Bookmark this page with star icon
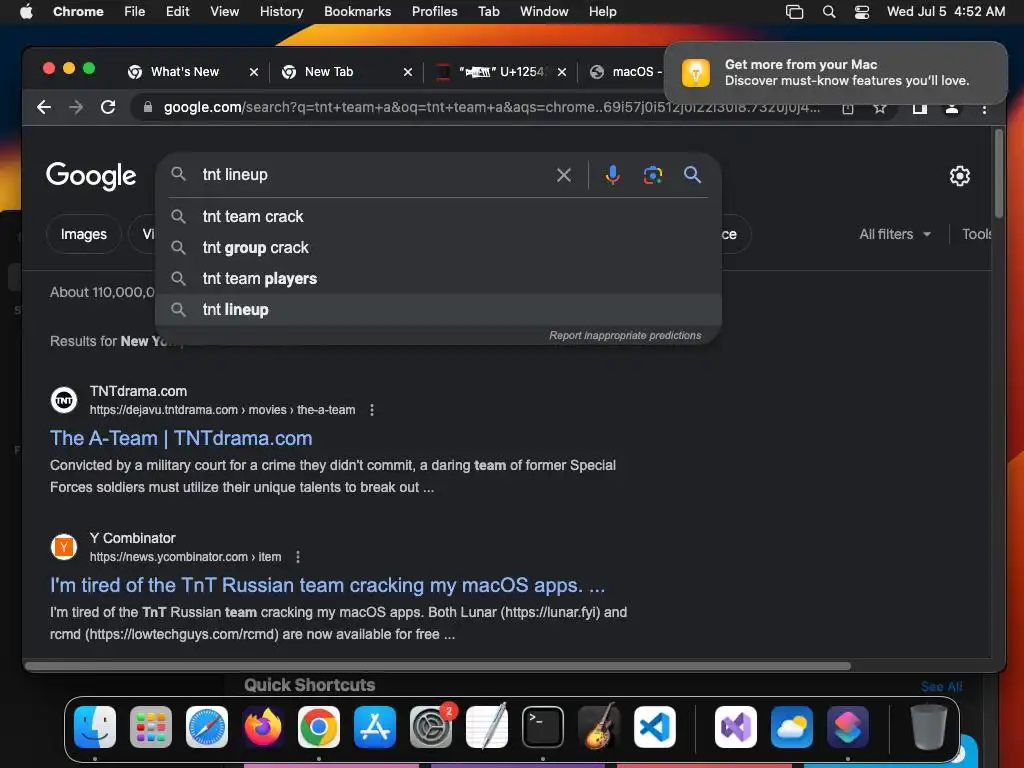1024x768 pixels. [880, 108]
